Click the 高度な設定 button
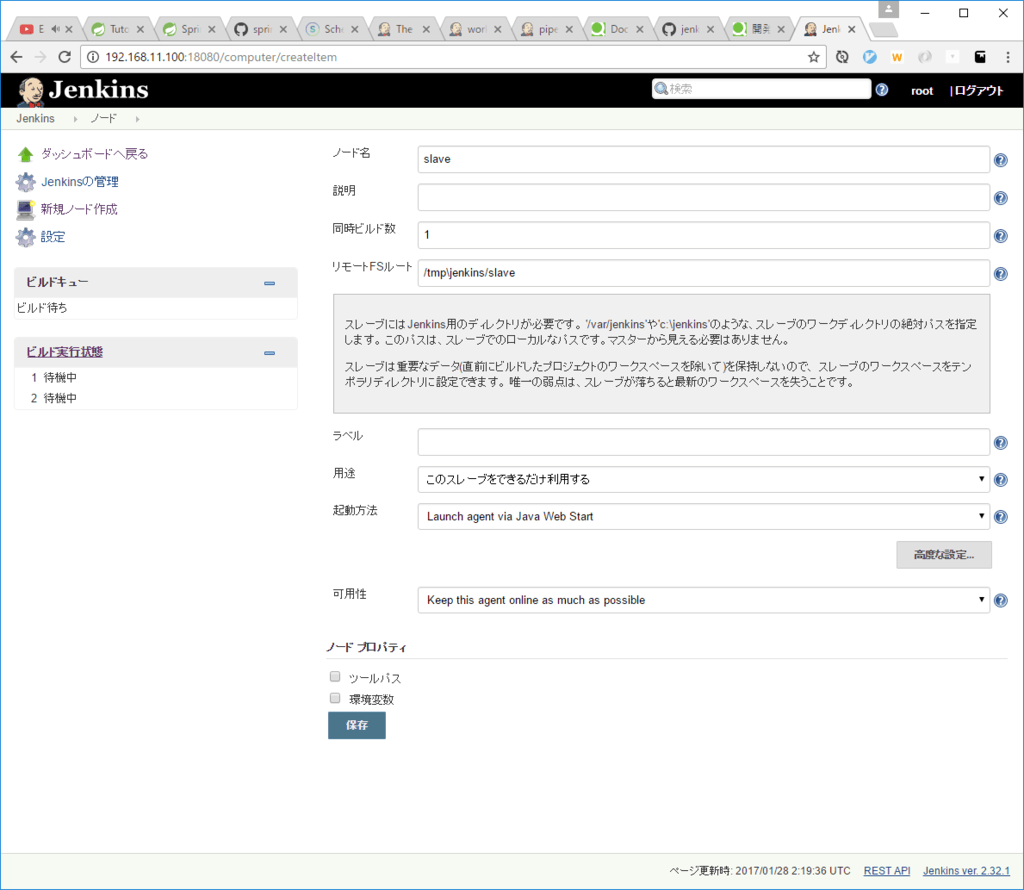1024x890 pixels. pyautogui.click(x=943, y=555)
